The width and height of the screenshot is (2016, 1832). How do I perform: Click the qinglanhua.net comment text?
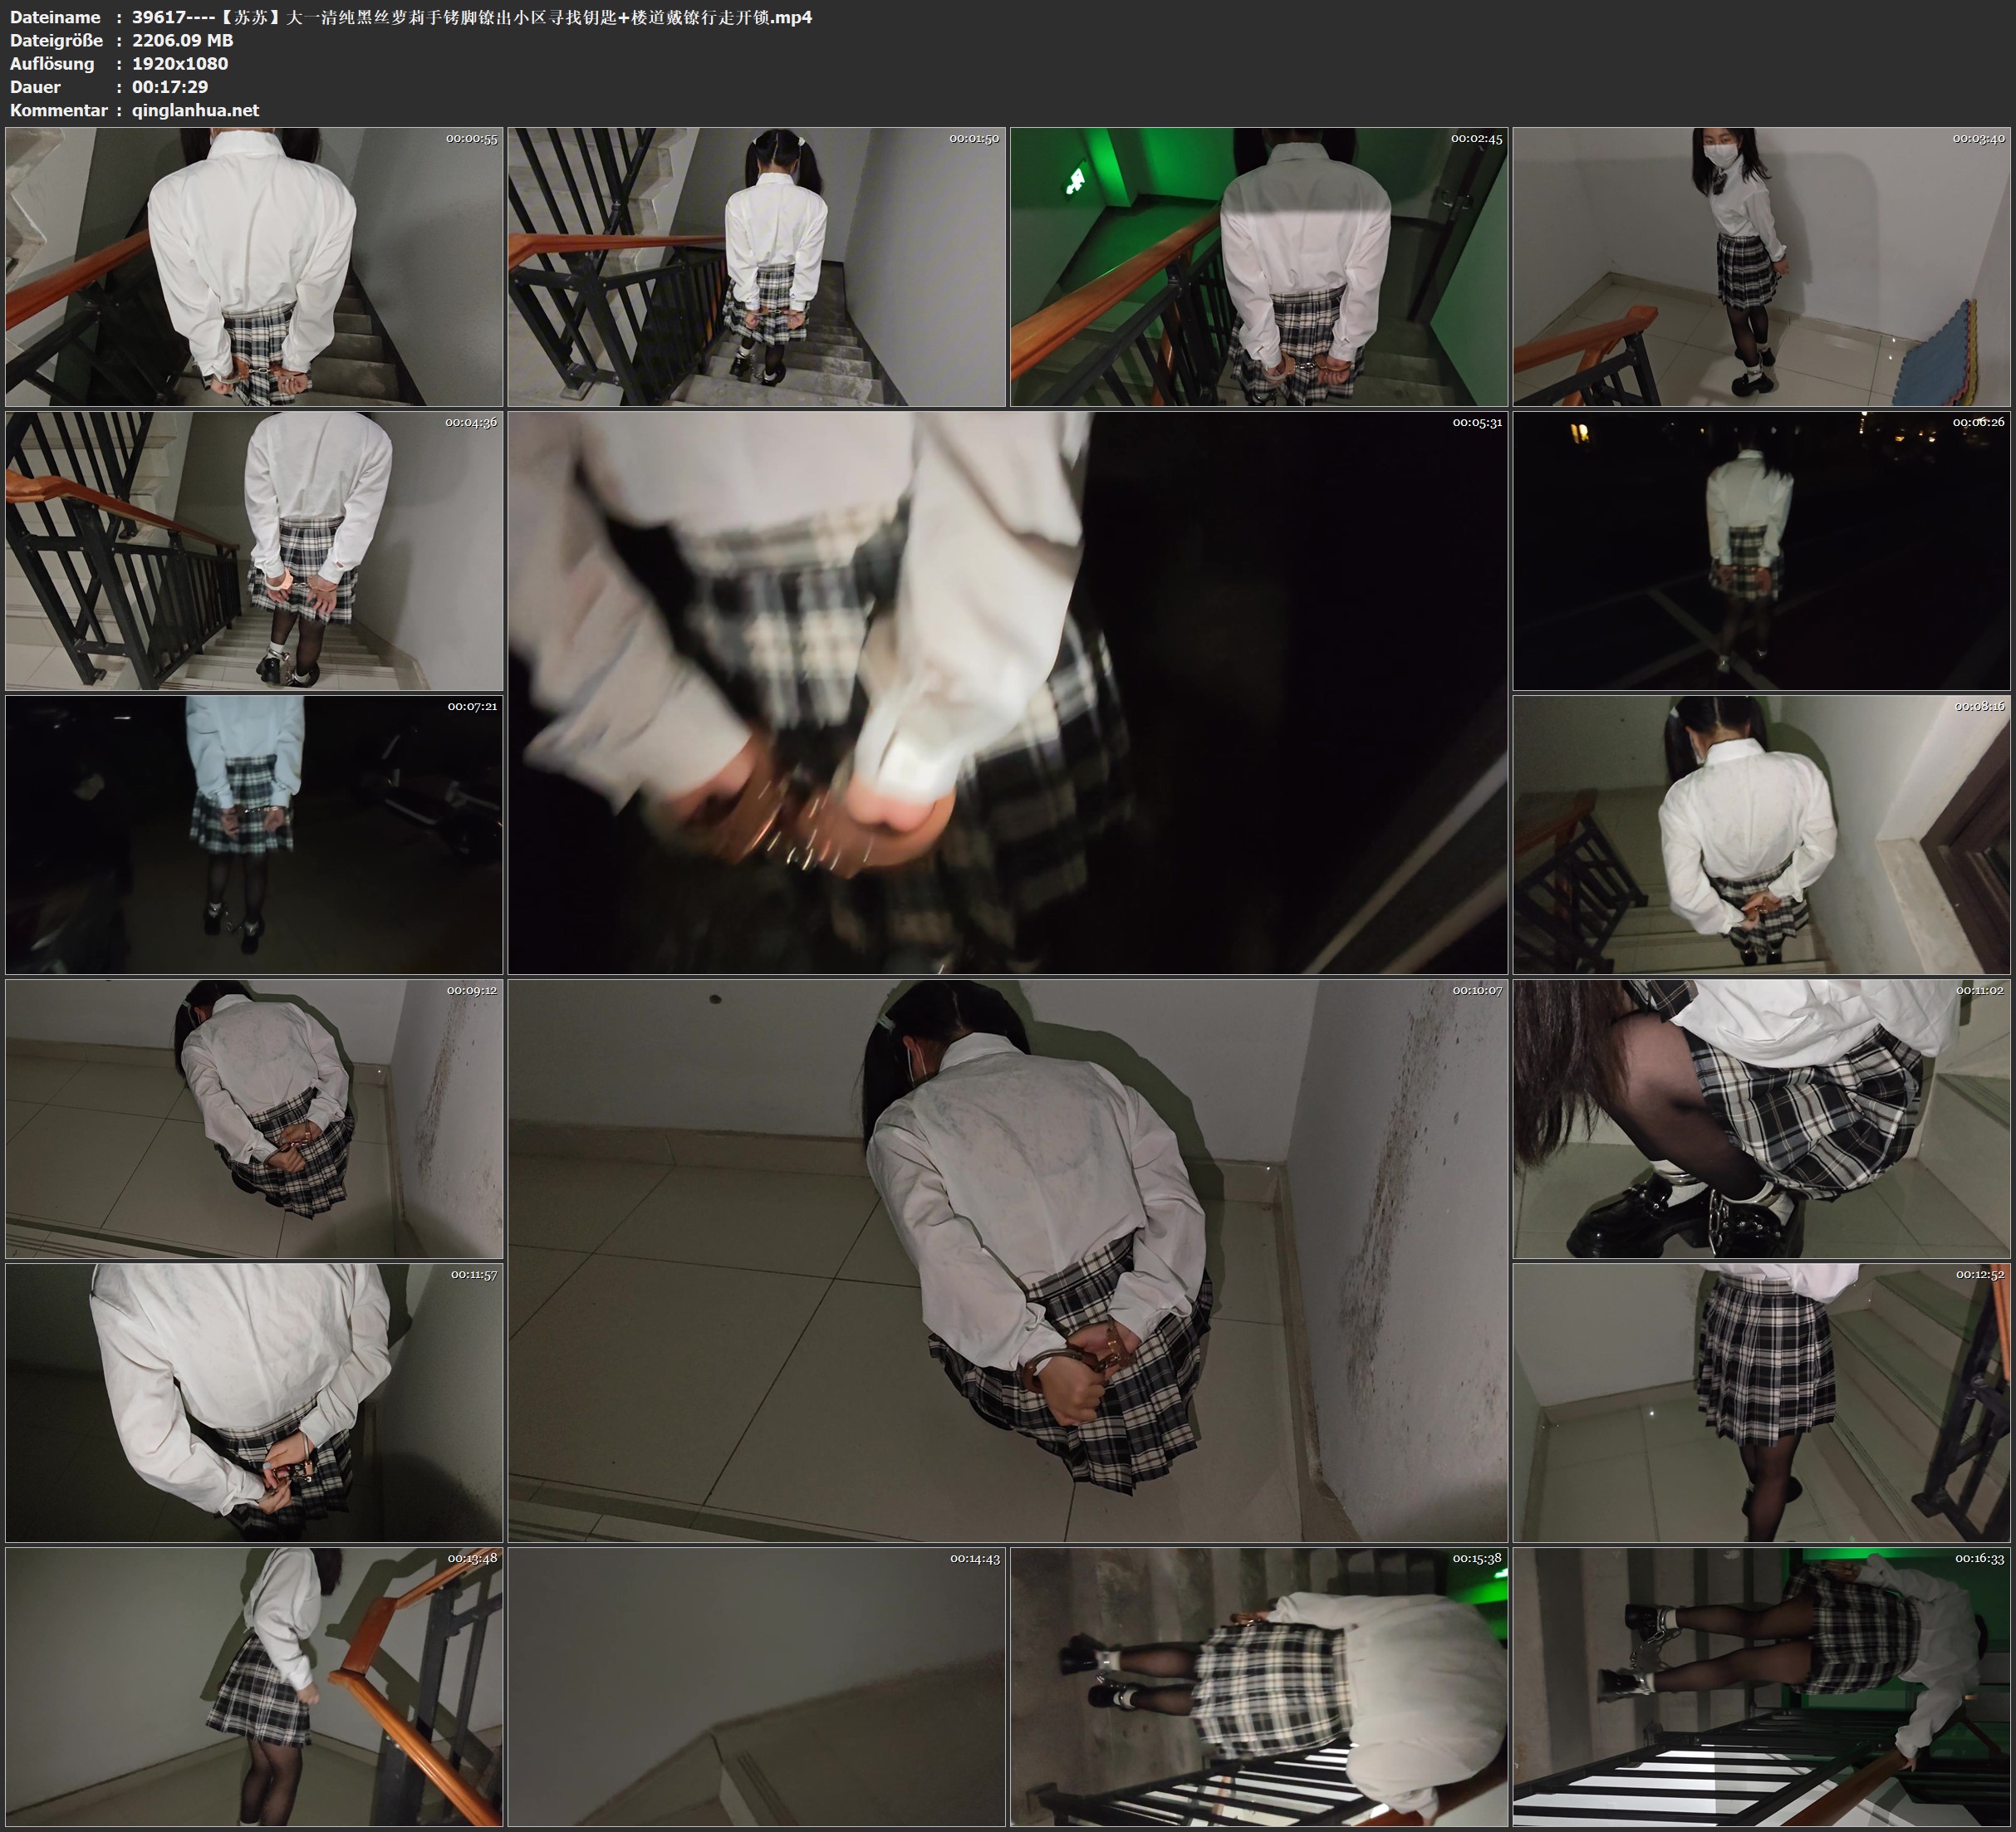pyautogui.click(x=195, y=110)
